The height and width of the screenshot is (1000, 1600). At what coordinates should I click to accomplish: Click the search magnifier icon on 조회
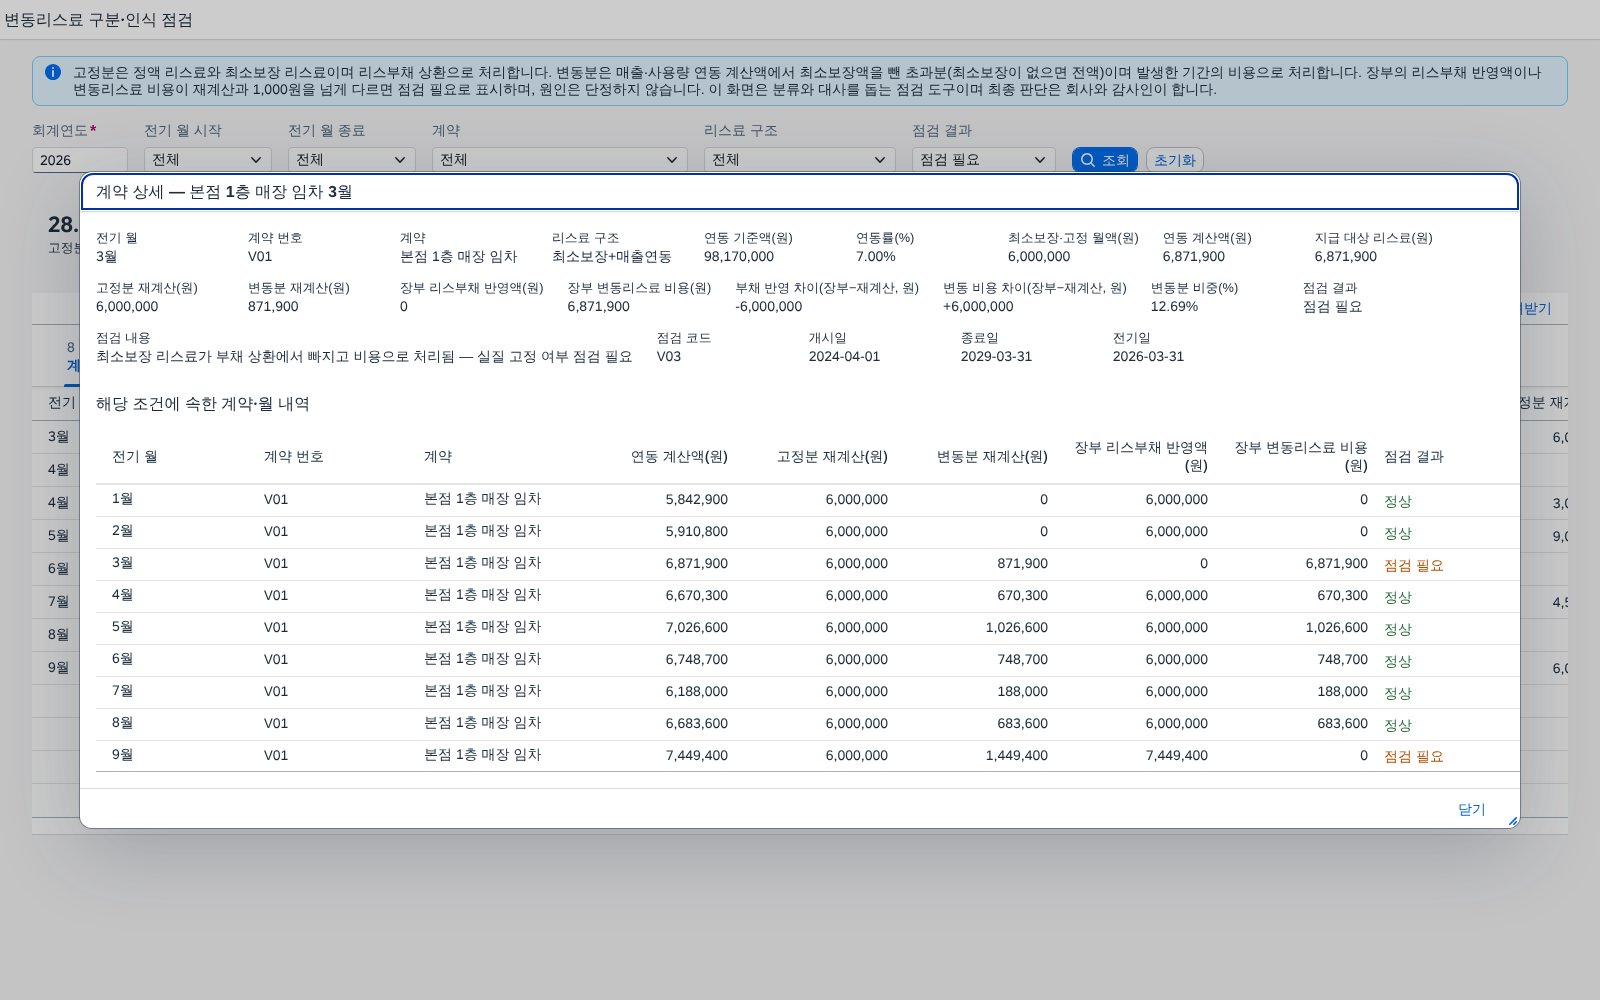(1088, 160)
